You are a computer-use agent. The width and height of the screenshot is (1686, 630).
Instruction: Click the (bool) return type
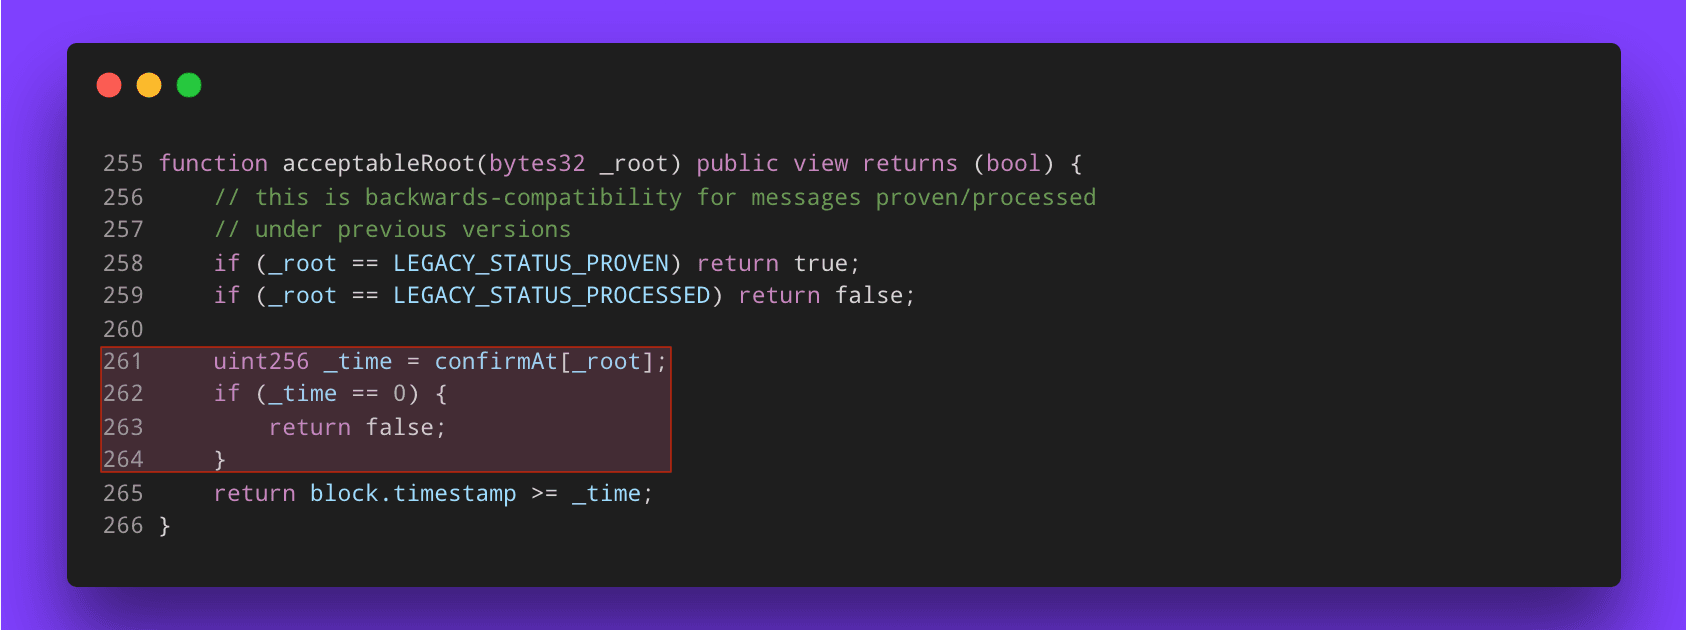tap(1014, 163)
